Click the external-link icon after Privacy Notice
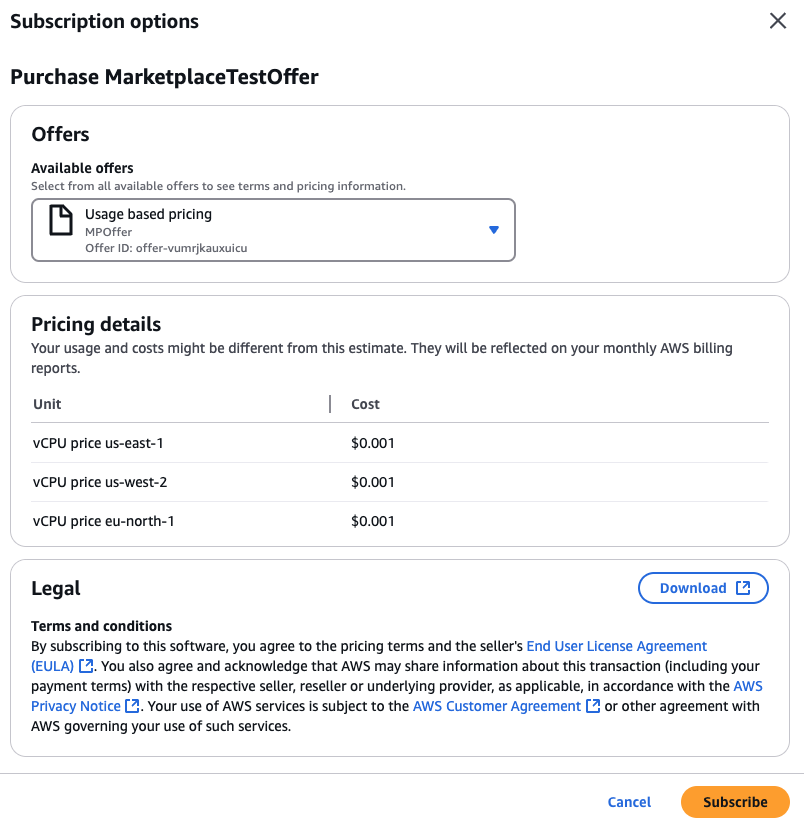This screenshot has height=824, width=804. (x=132, y=706)
